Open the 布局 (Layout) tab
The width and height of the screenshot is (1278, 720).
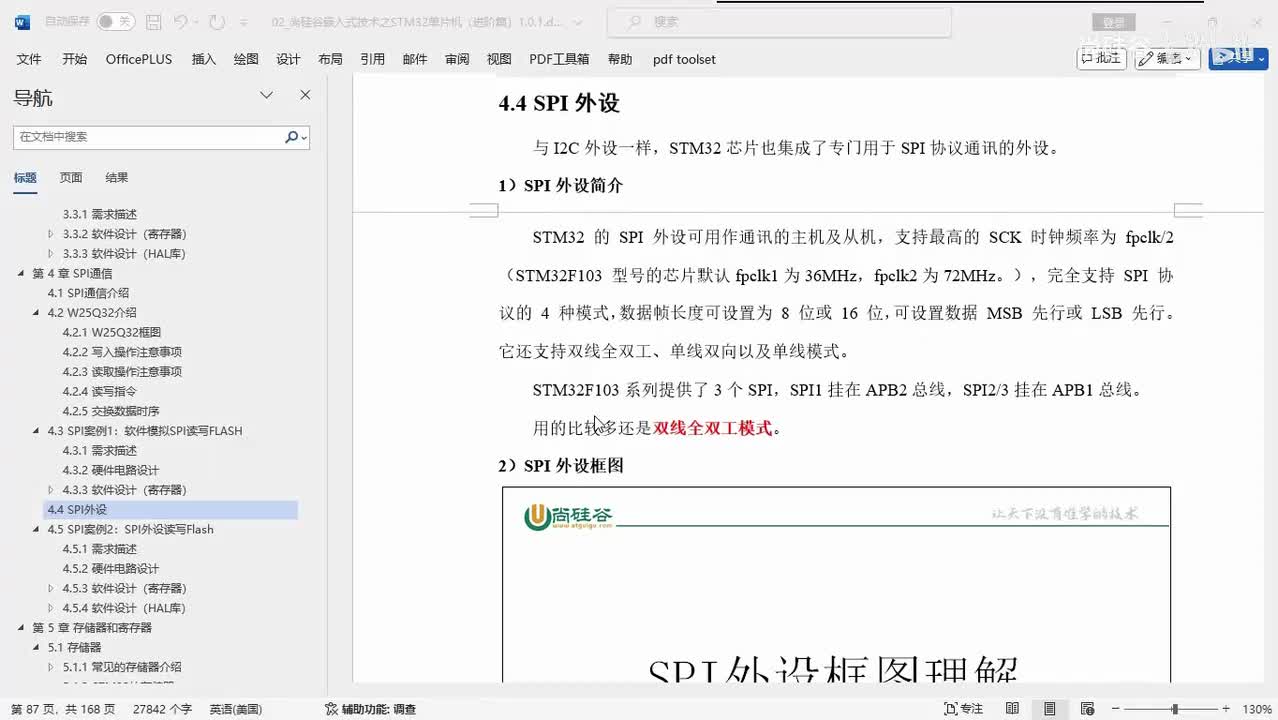click(330, 59)
